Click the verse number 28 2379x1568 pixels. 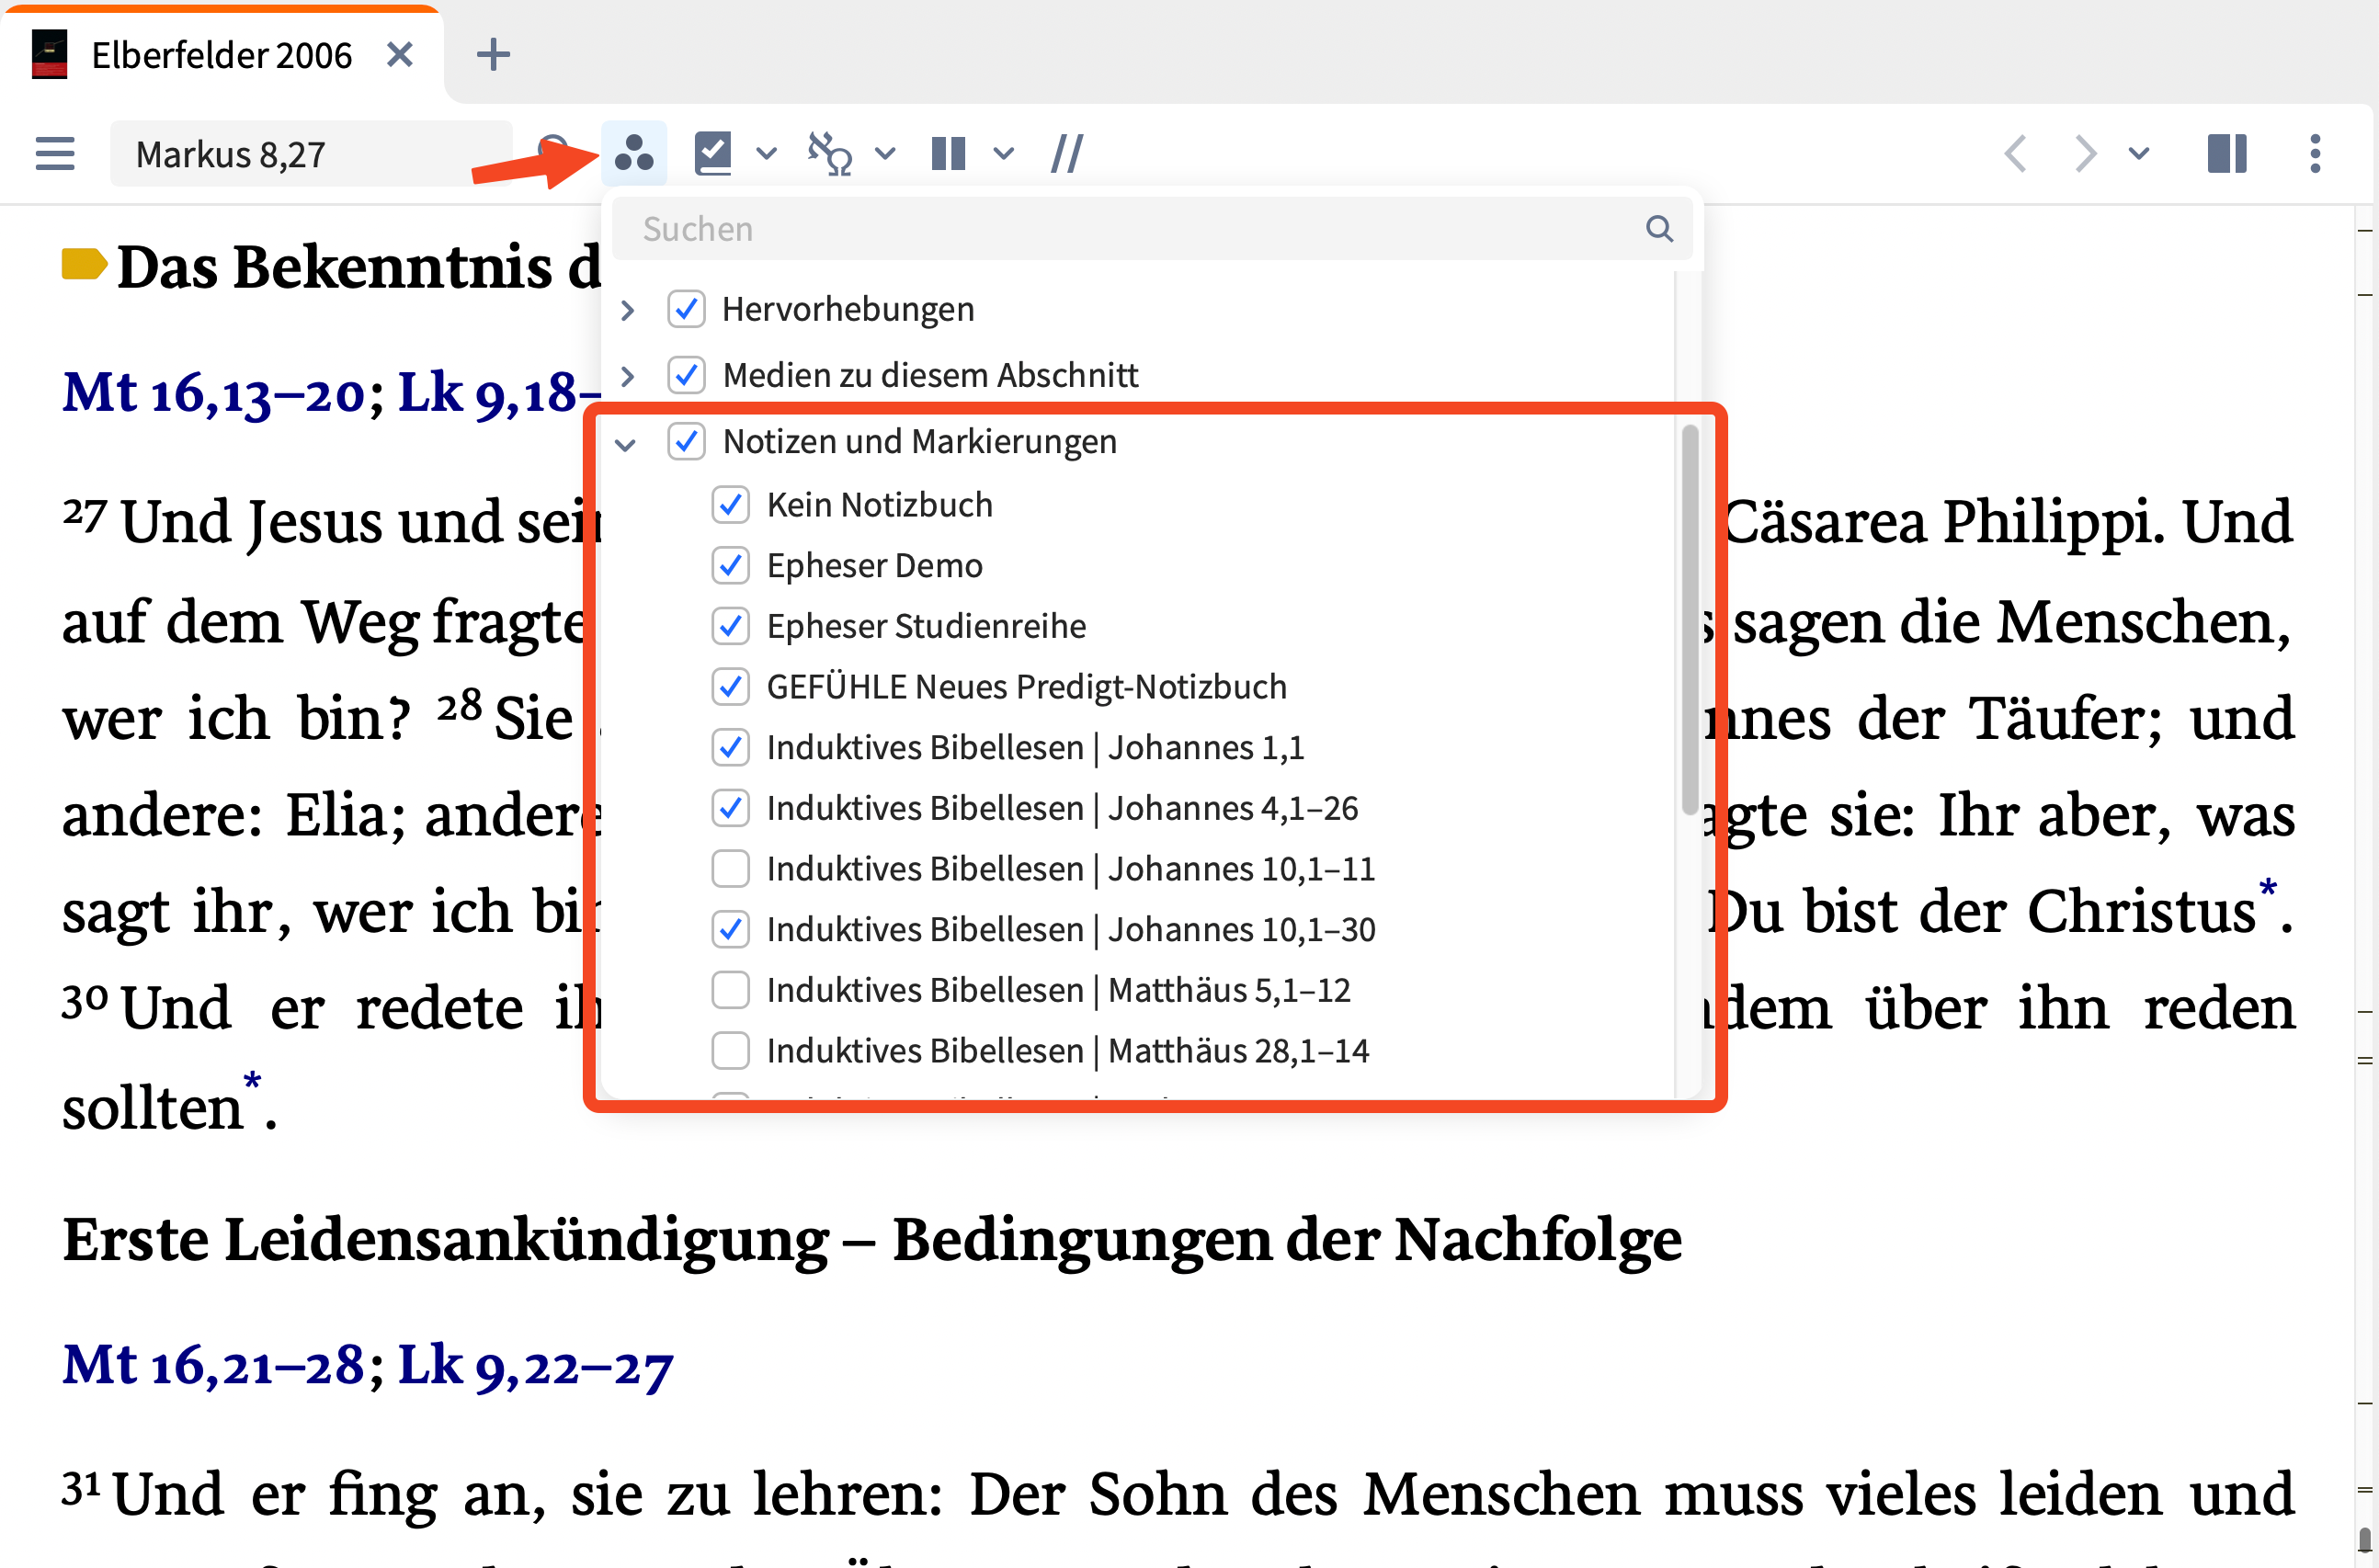click(460, 706)
